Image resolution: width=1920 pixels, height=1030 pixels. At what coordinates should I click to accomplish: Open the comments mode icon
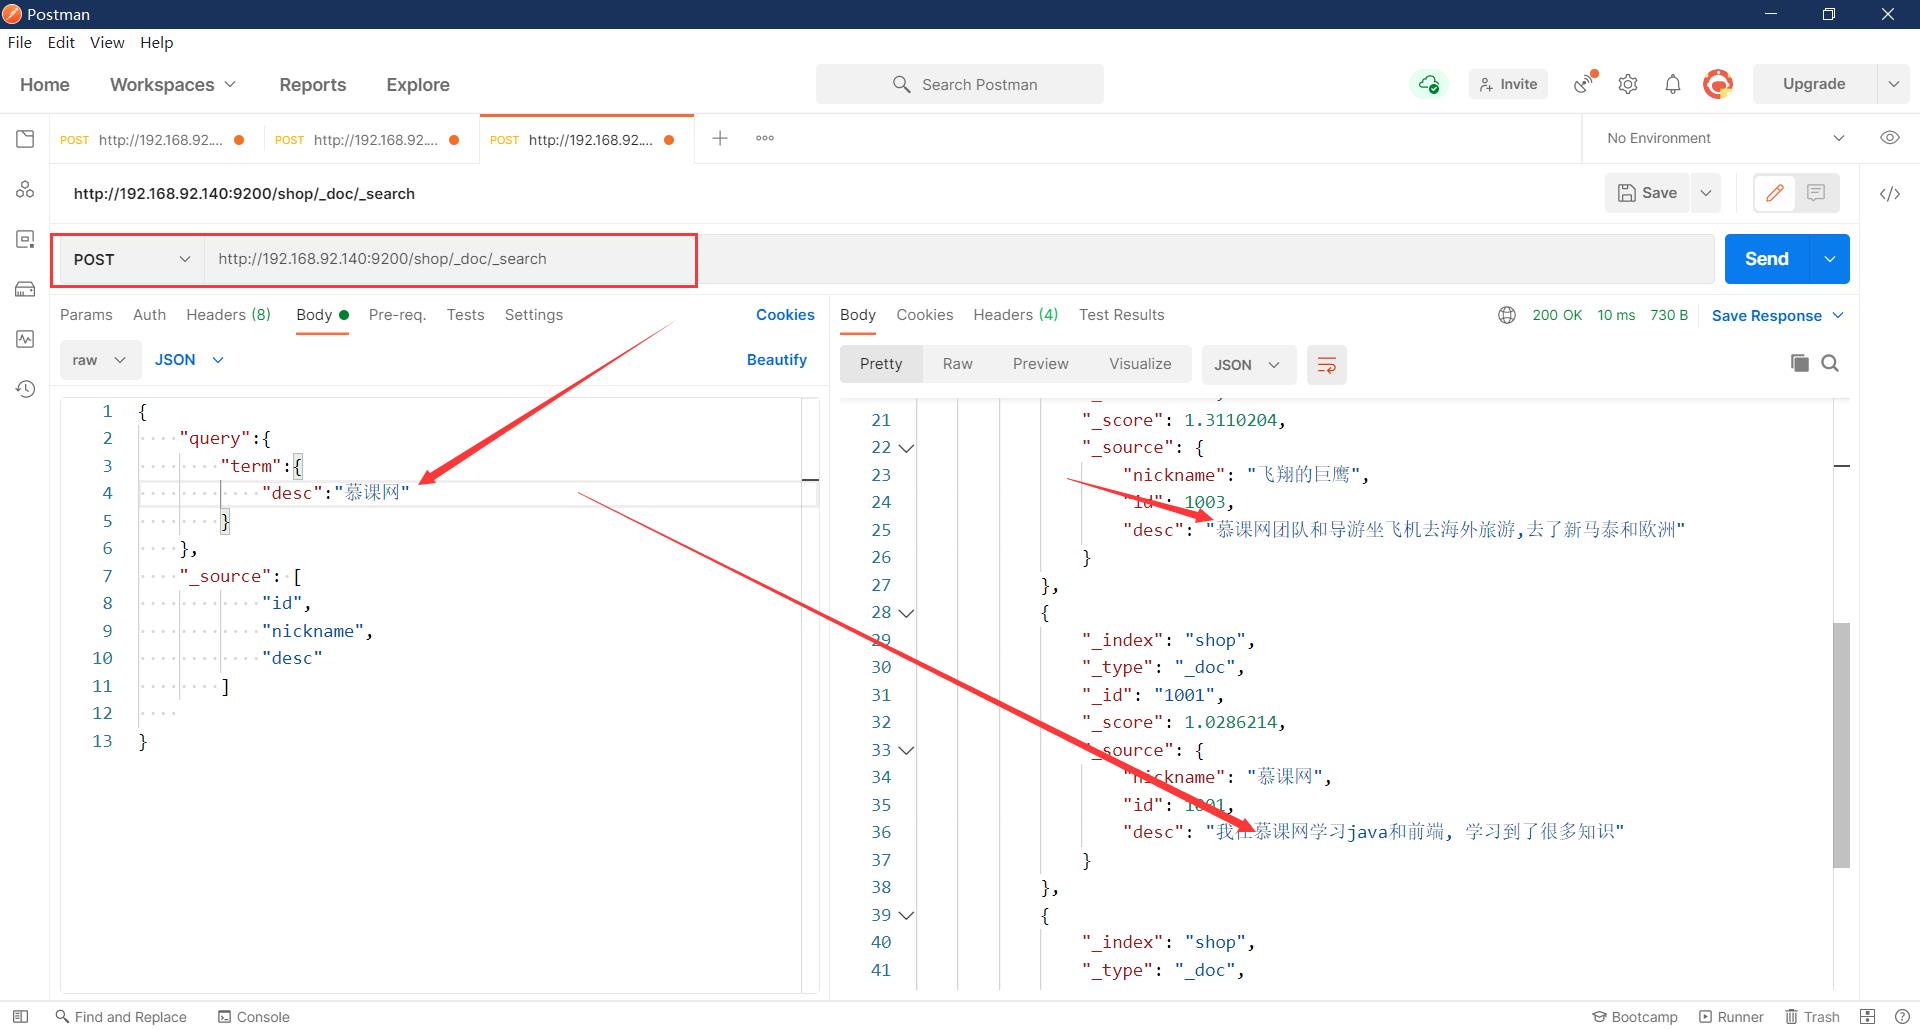1817,193
